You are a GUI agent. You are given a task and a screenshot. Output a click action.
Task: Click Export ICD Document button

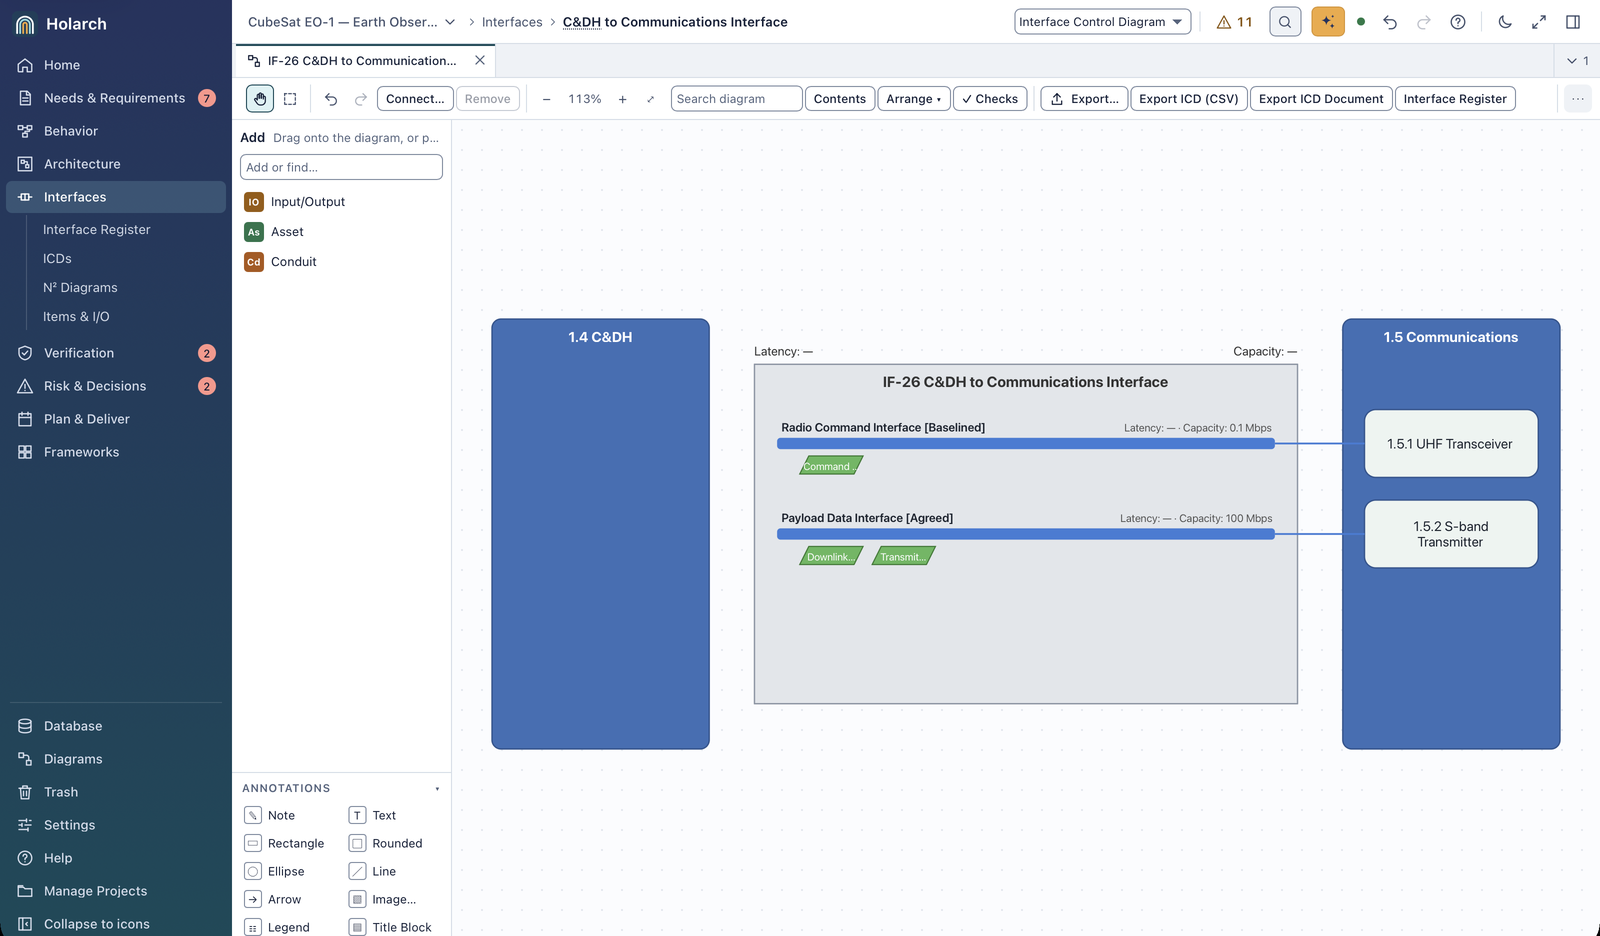coord(1321,99)
